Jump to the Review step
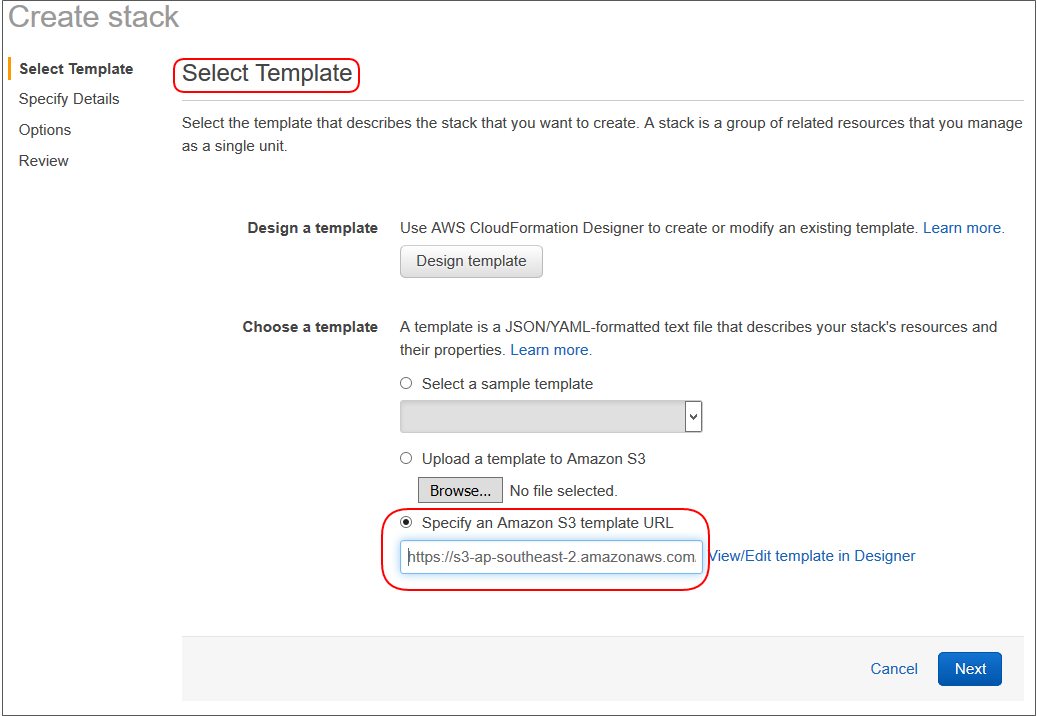This screenshot has width=1037, height=716. coord(44,161)
